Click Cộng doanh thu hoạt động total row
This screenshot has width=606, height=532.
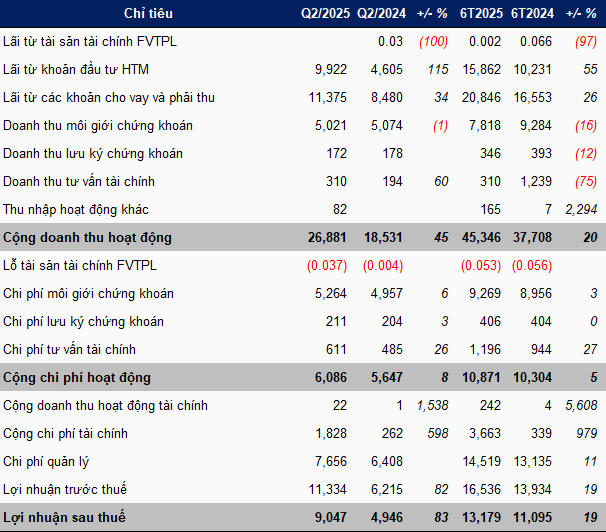pos(303,237)
